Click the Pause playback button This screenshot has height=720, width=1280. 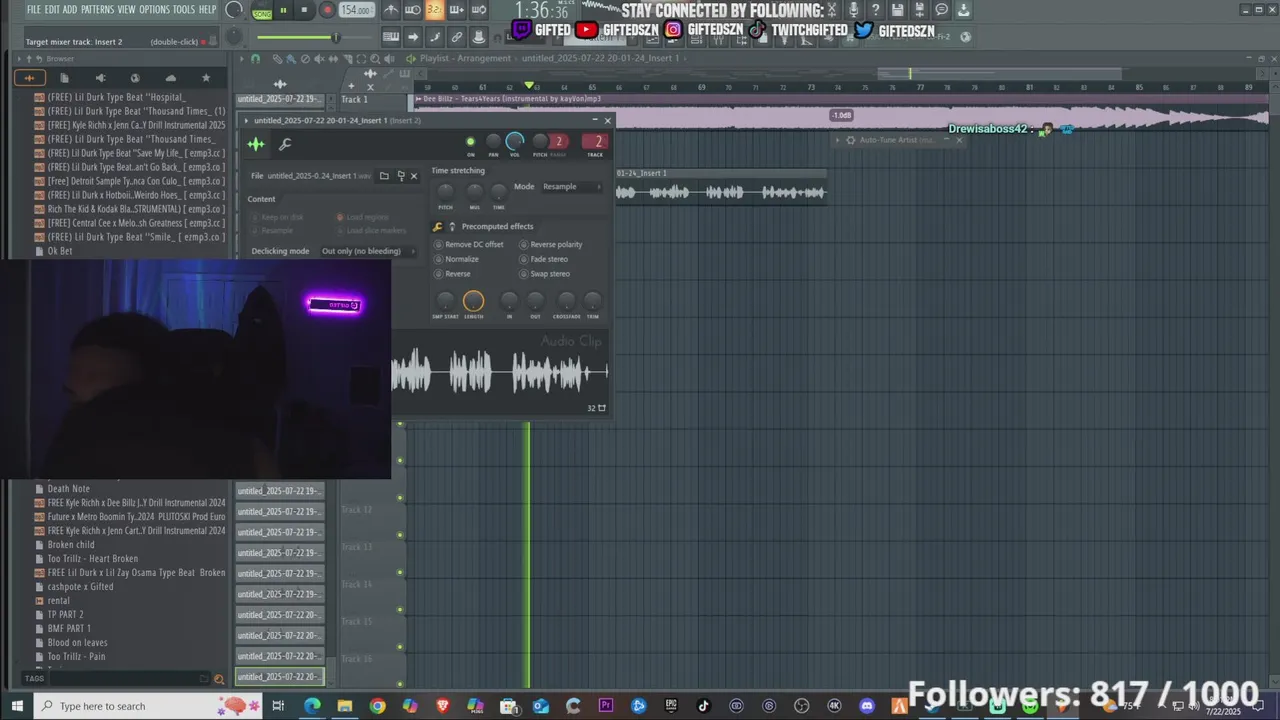point(283,11)
